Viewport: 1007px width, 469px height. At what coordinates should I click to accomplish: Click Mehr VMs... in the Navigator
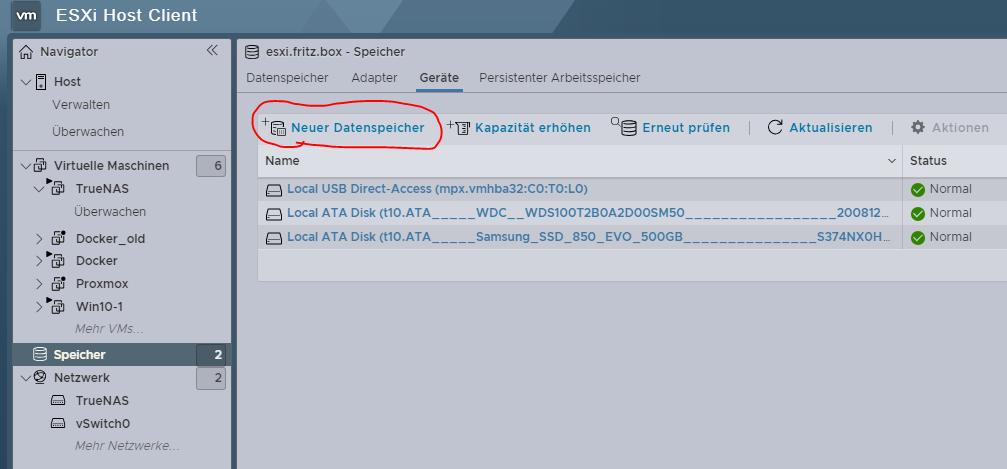tap(109, 329)
